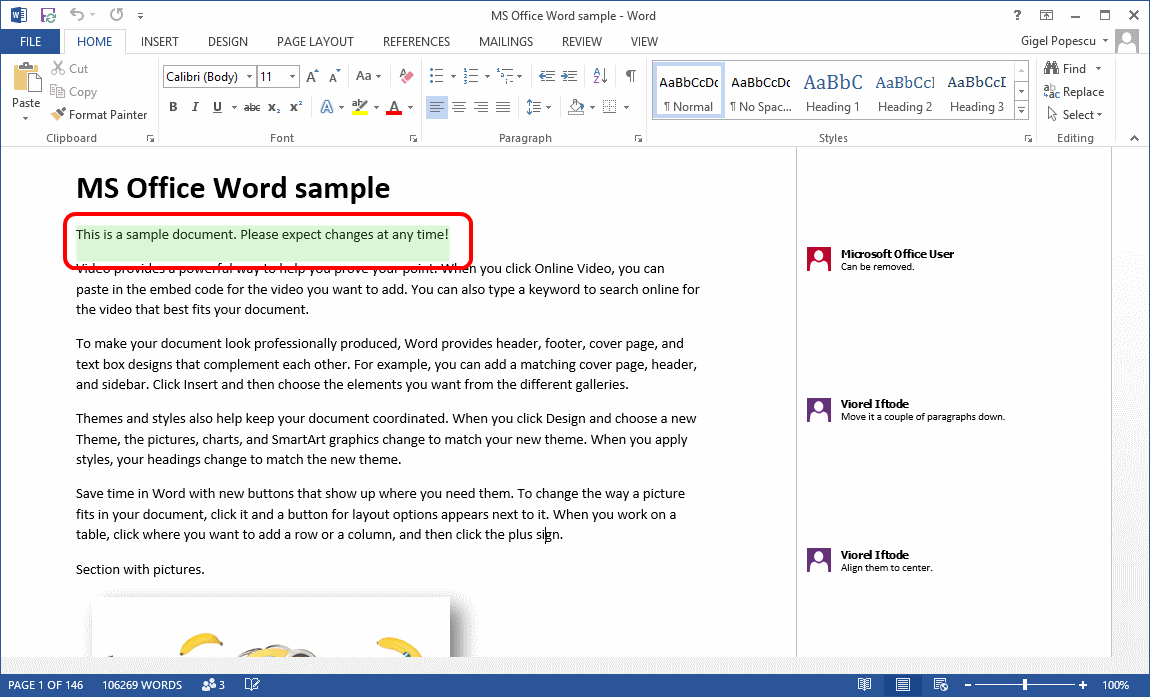Apply superscript formatting
This screenshot has width=1150, height=697.
(296, 107)
